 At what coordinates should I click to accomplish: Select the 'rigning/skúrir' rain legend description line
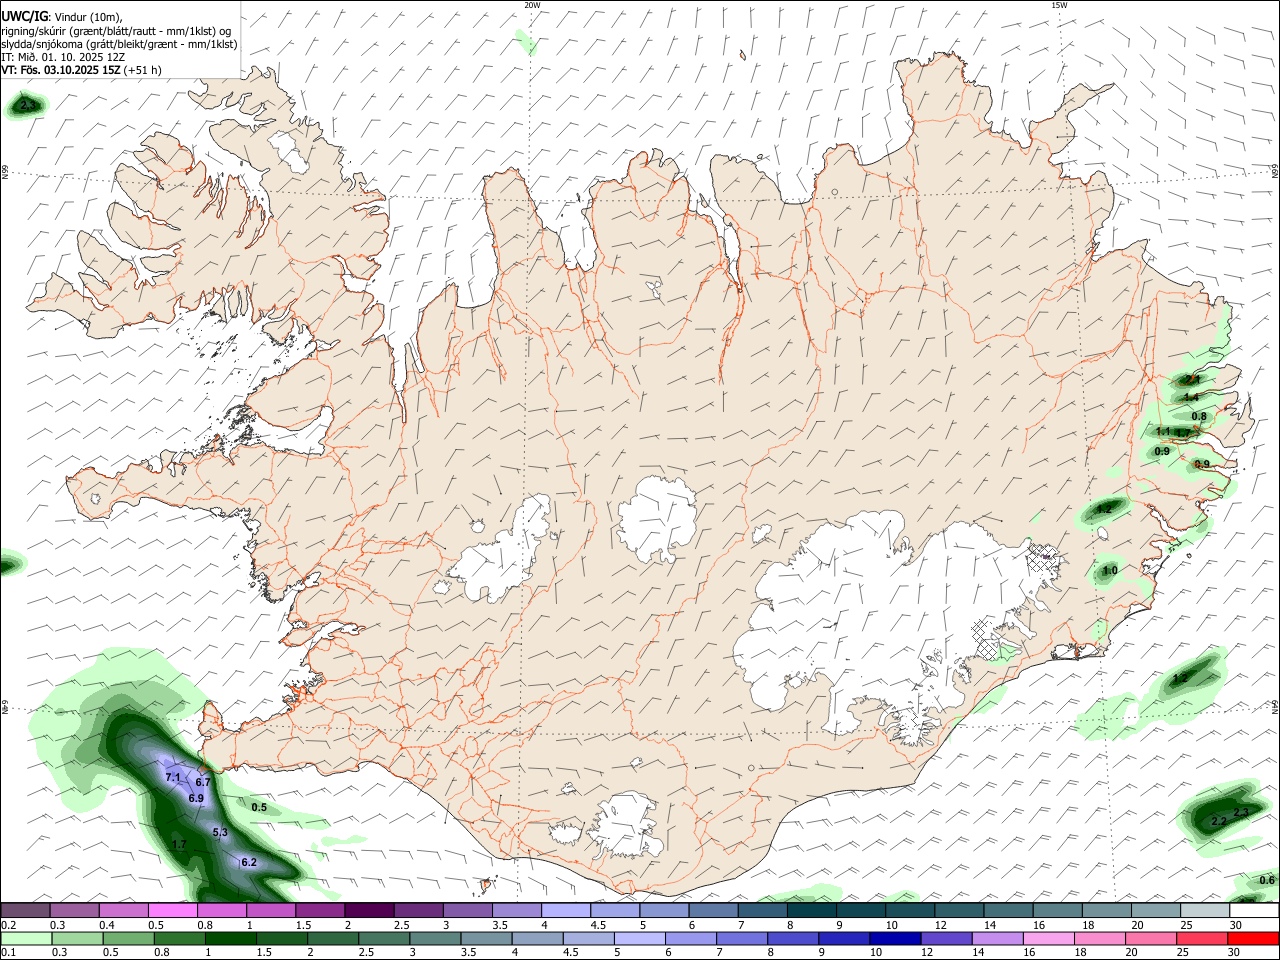(x=116, y=30)
